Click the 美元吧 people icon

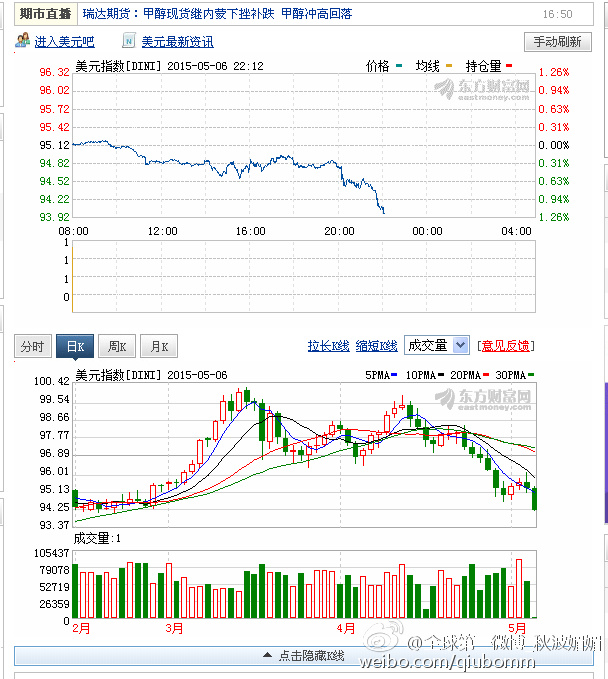coord(23,40)
